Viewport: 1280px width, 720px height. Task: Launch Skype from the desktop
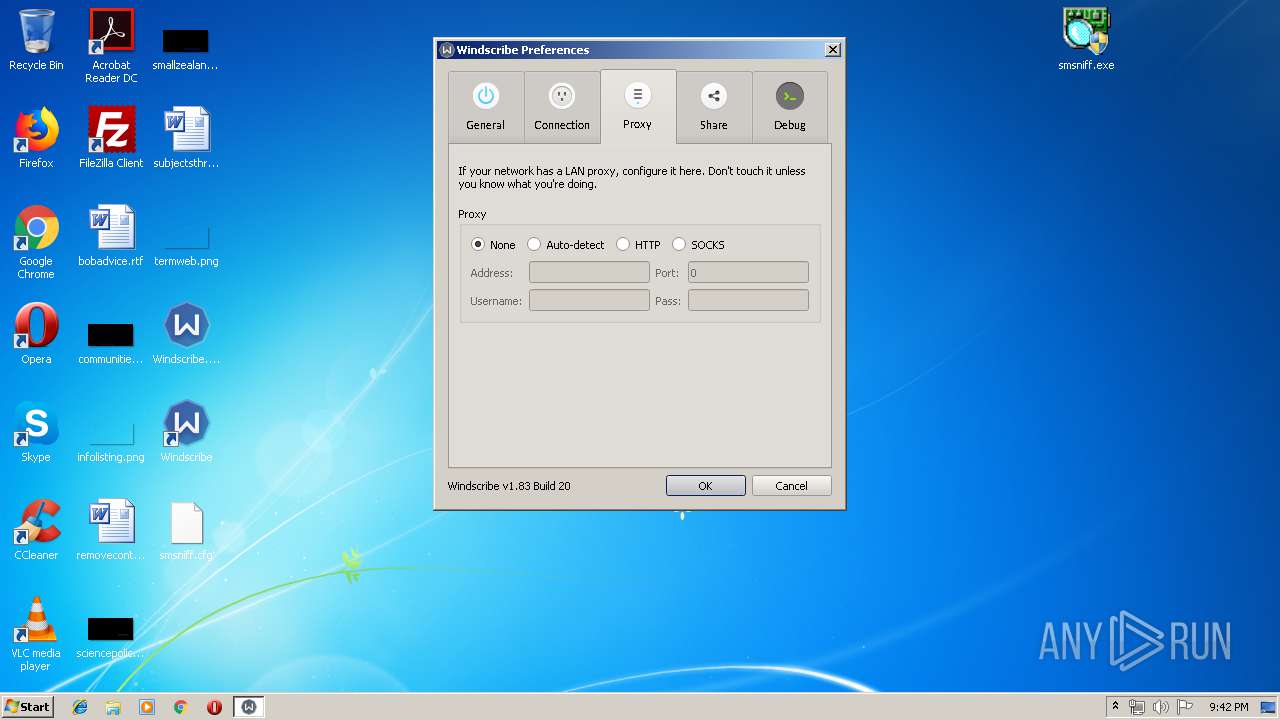[36, 431]
